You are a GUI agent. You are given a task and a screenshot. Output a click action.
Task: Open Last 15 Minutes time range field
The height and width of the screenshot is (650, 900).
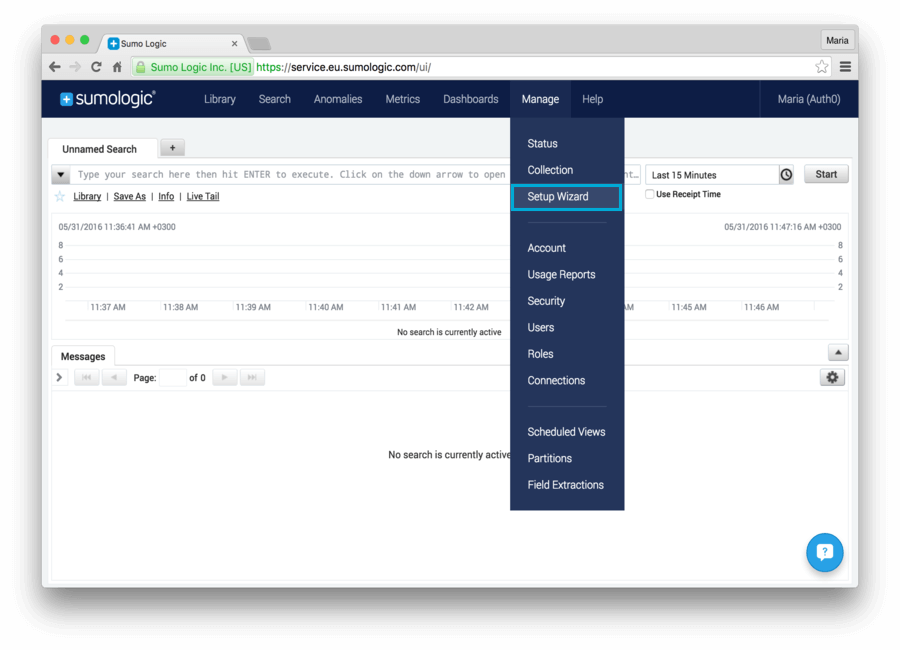tap(712, 175)
